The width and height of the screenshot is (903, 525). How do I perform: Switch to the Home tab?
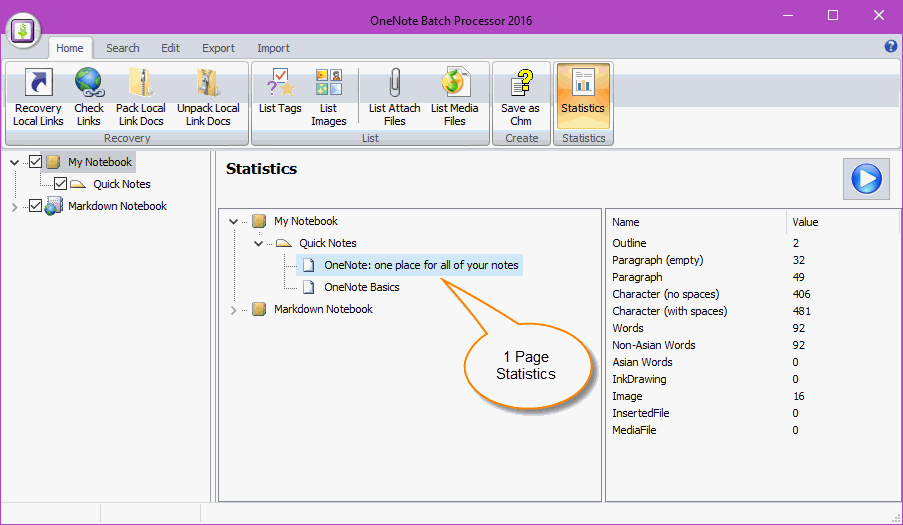tap(70, 48)
